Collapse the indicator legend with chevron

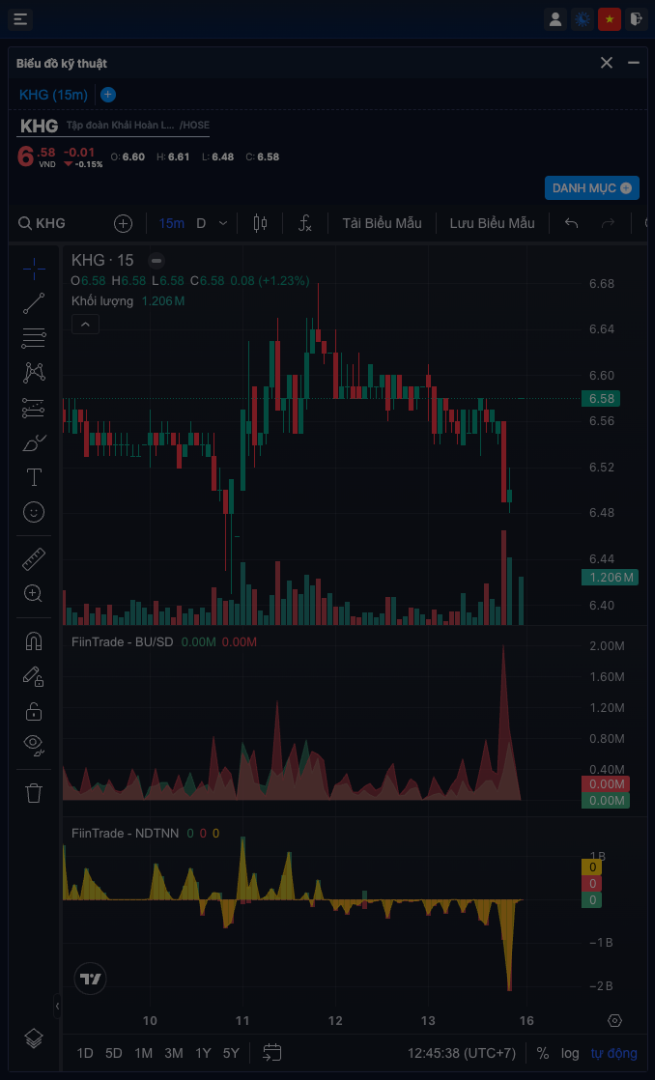[x=85, y=324]
